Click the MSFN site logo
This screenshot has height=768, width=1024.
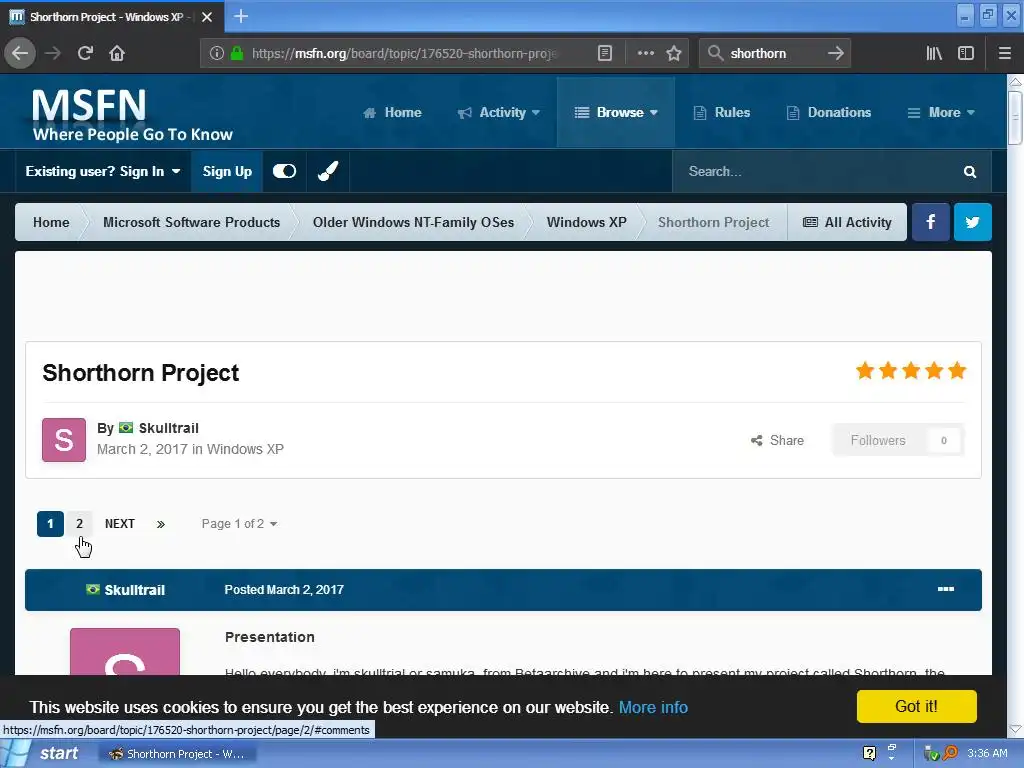click(133, 115)
